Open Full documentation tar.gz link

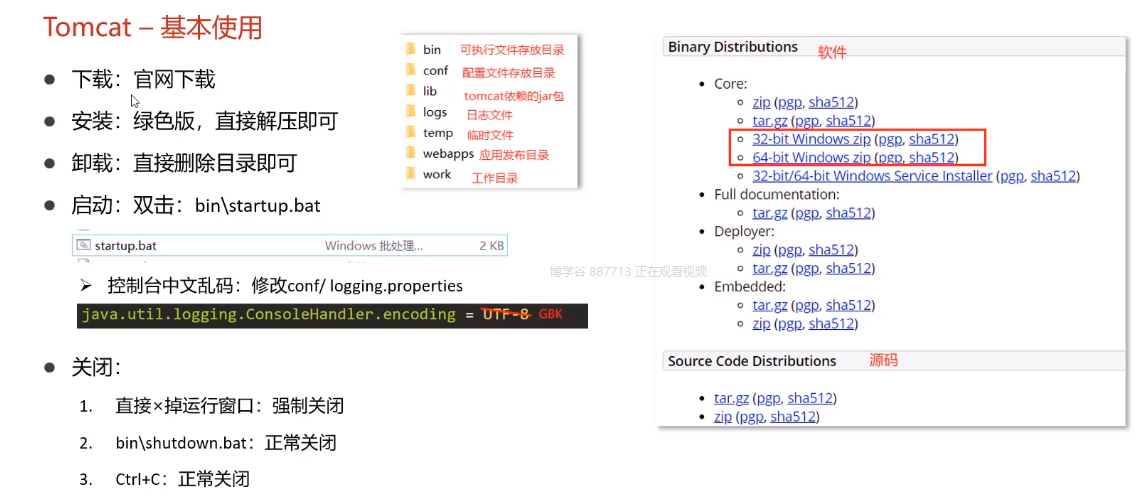(x=770, y=213)
